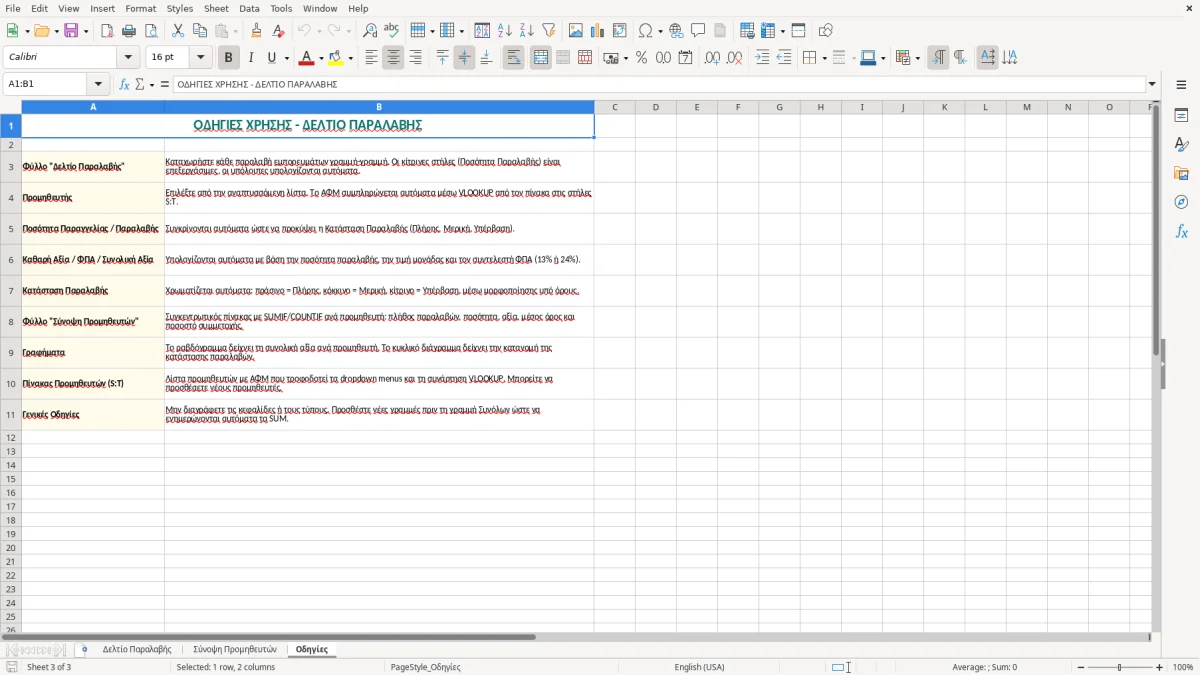Insert a comment
The height and width of the screenshot is (675, 1200).
point(698,31)
